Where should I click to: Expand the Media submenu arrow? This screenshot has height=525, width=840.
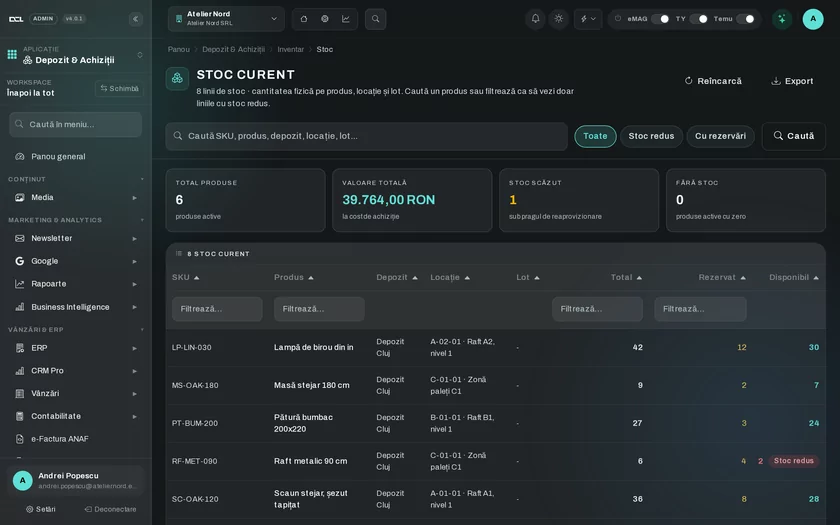(134, 198)
